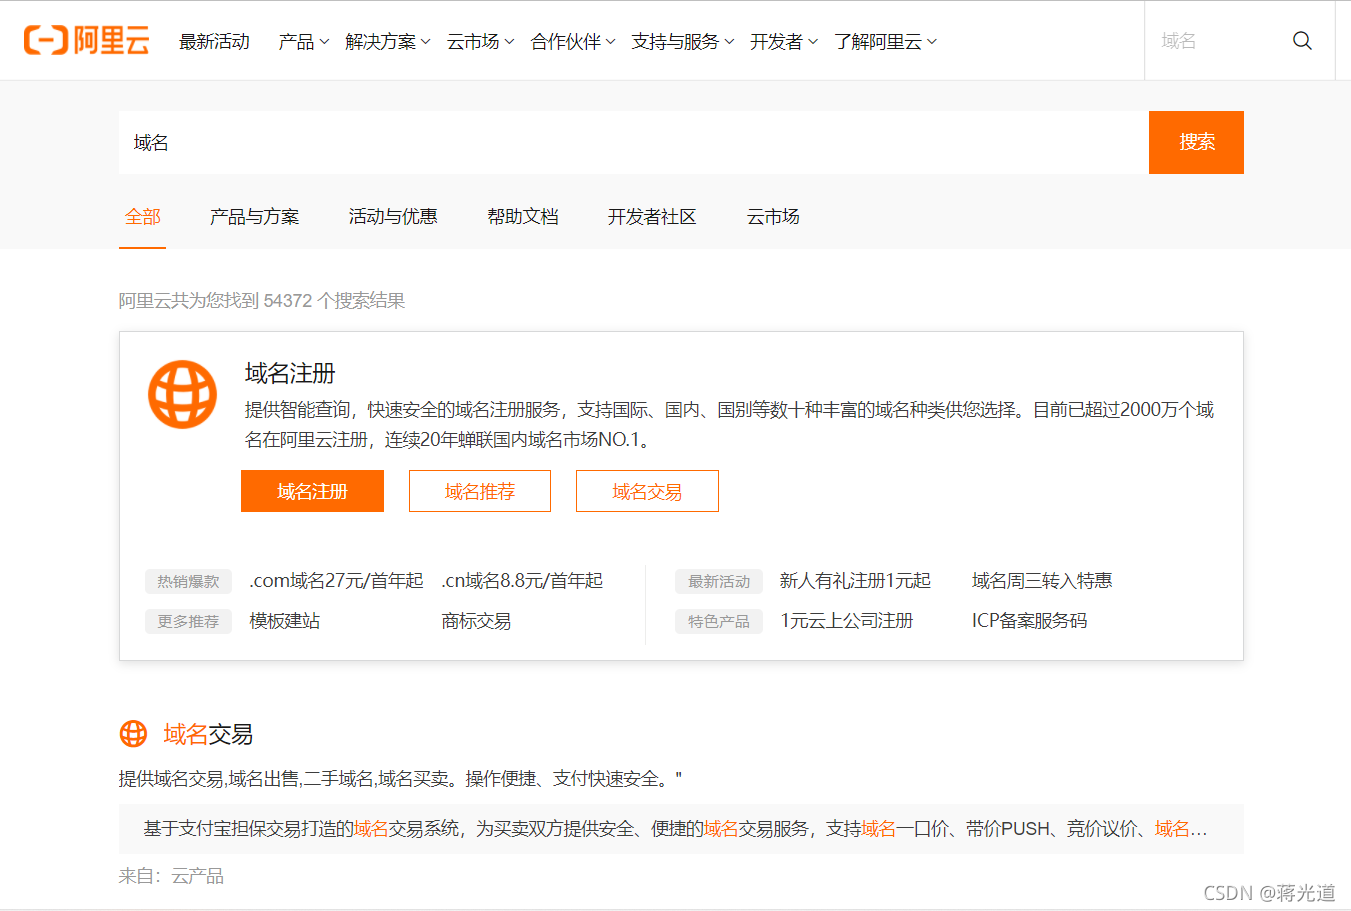
Task: Expand the 解决方案 dropdown menu
Action: (x=388, y=41)
